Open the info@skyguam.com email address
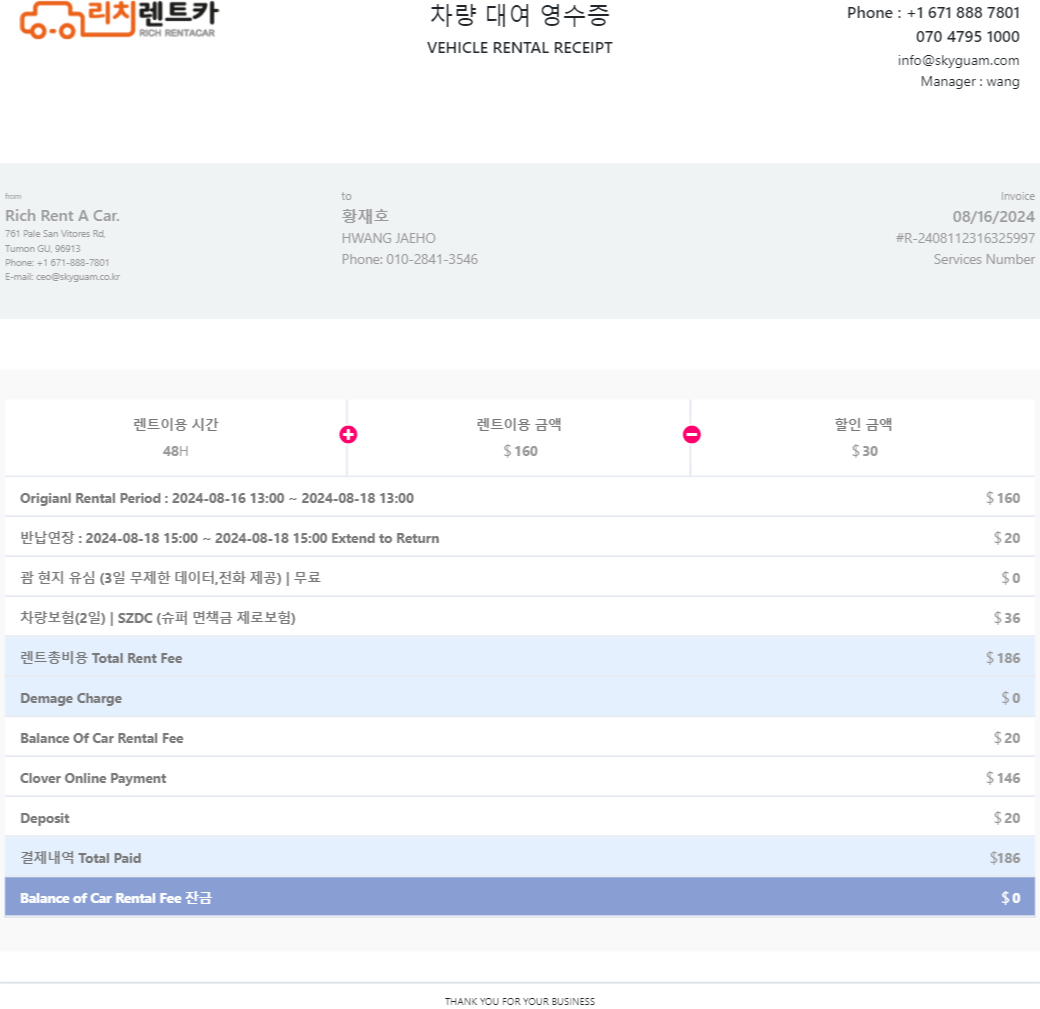The width and height of the screenshot is (1040, 1009). pyautogui.click(x=958, y=60)
